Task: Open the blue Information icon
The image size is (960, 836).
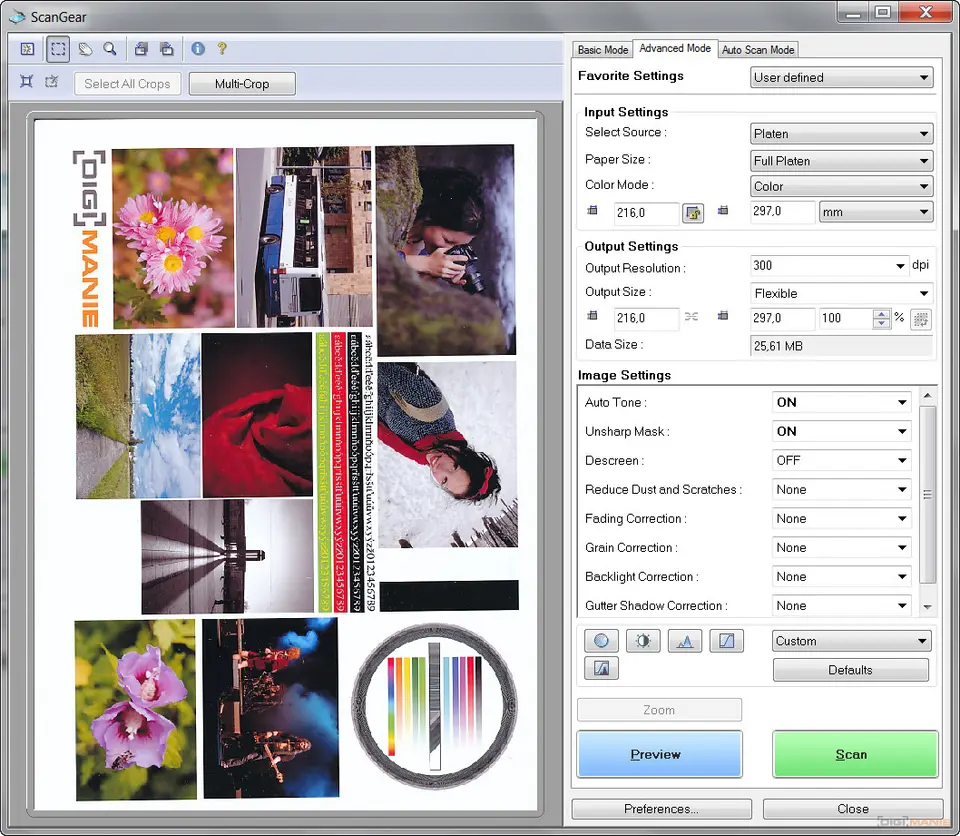Action: tap(198, 48)
